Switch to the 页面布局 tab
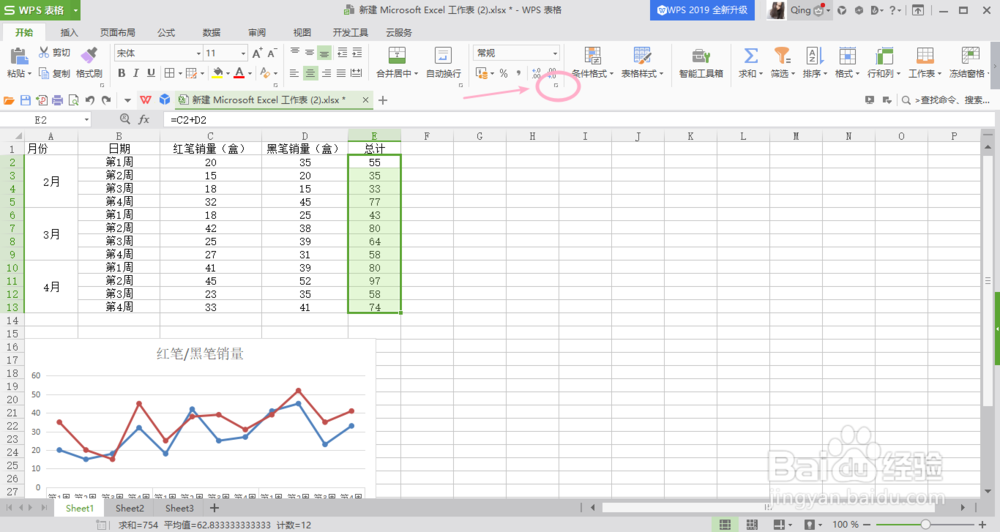1000x532 pixels. pyautogui.click(x=117, y=32)
